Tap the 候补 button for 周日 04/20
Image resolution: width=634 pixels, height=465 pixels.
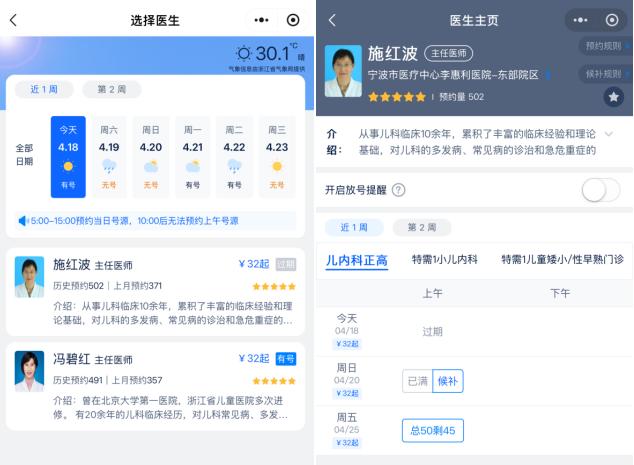448,381
